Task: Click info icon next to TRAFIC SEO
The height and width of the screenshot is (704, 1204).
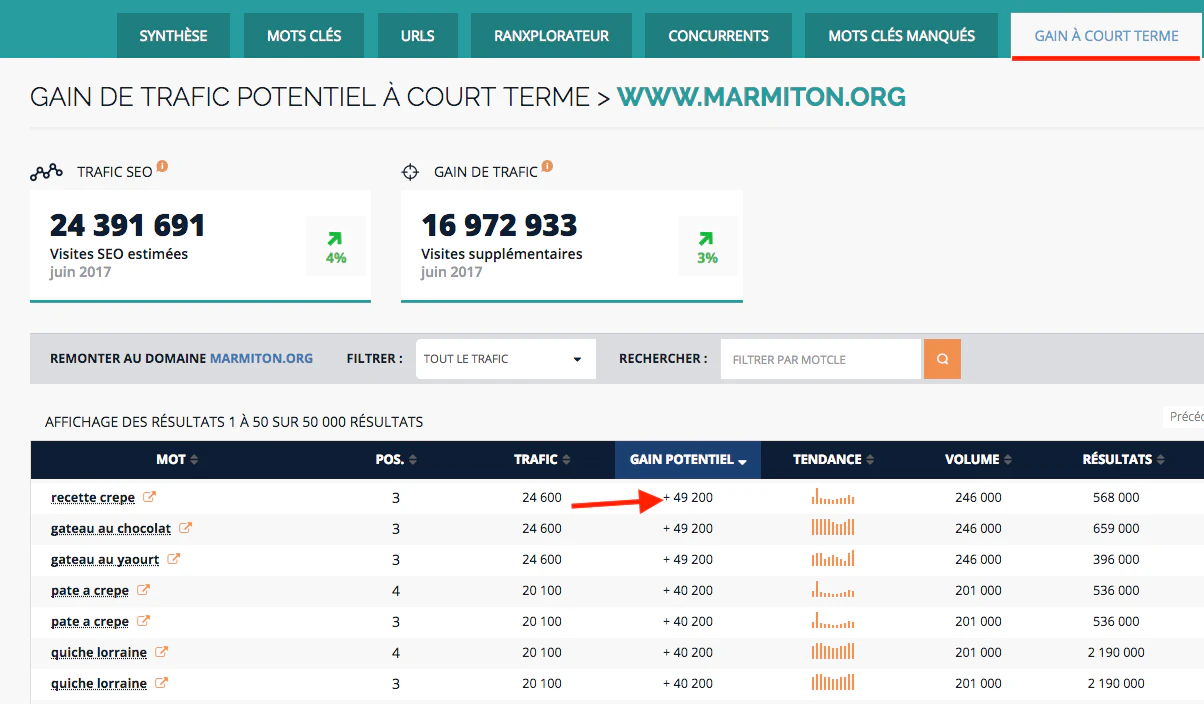Action: coord(162,167)
